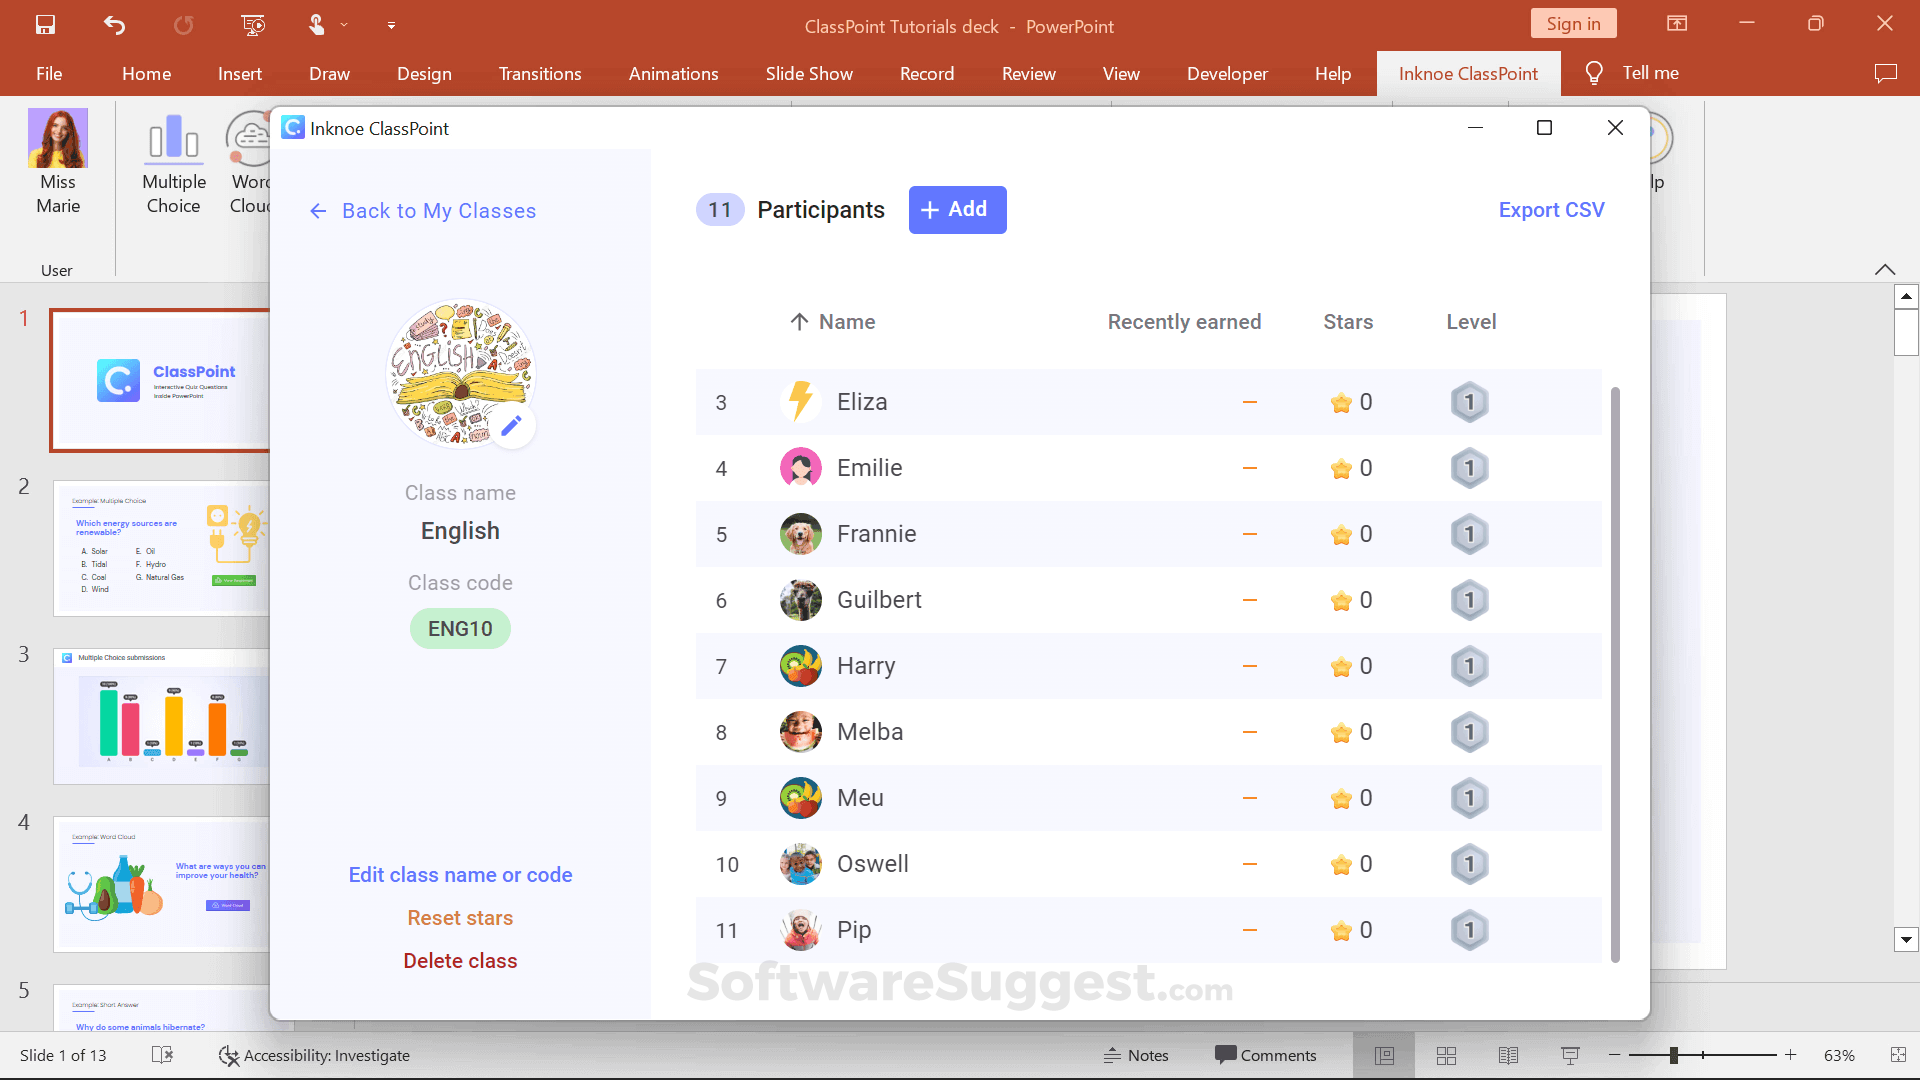Switch to the Slide Show ribbon tab

point(809,73)
